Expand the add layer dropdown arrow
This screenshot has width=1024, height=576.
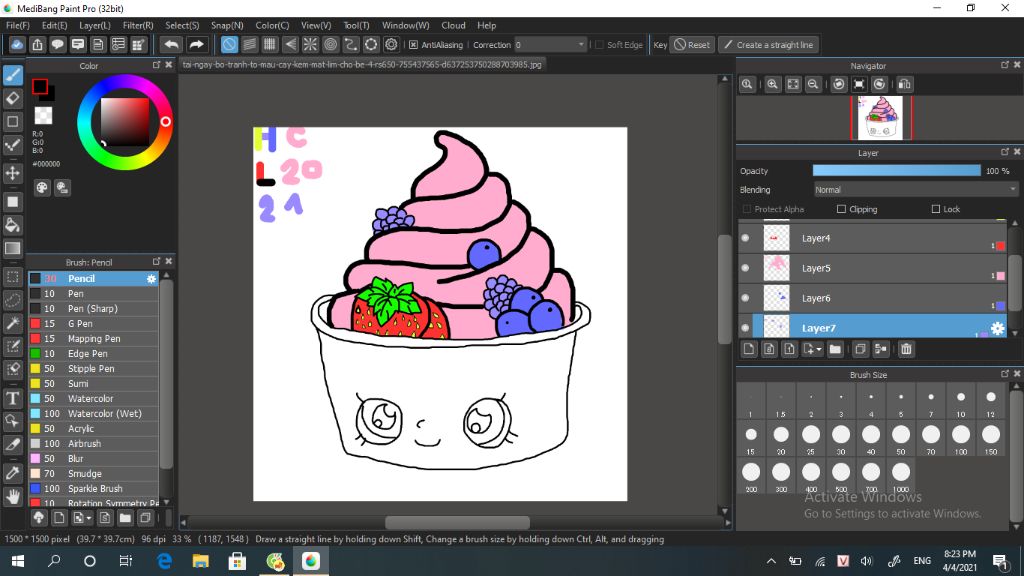[x=818, y=349]
